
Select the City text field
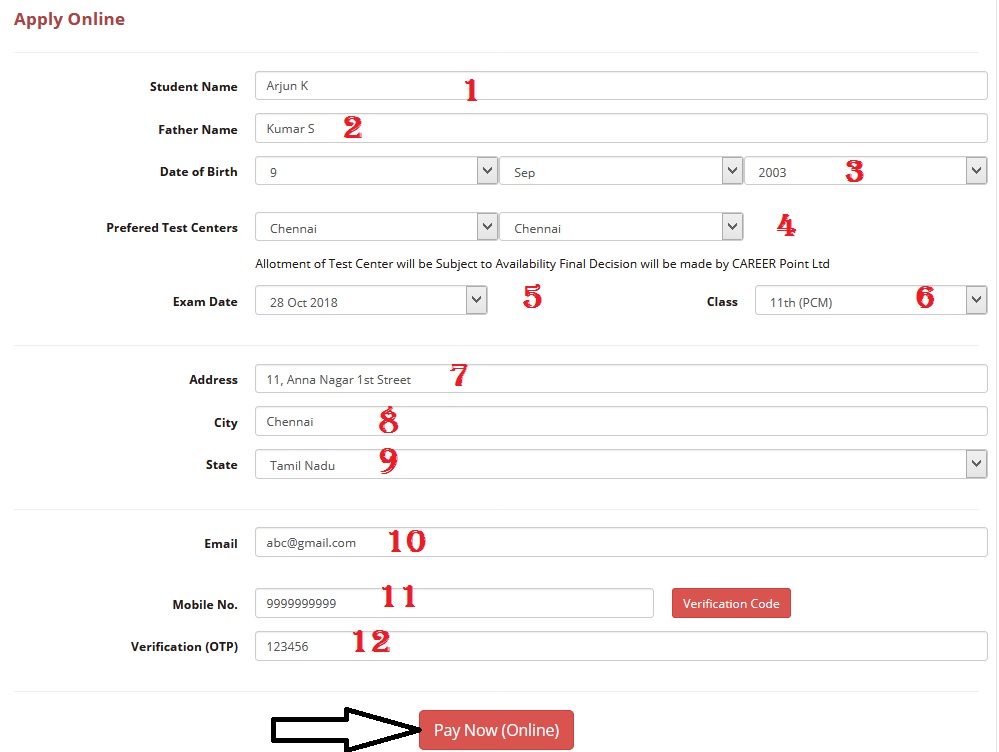click(620, 422)
